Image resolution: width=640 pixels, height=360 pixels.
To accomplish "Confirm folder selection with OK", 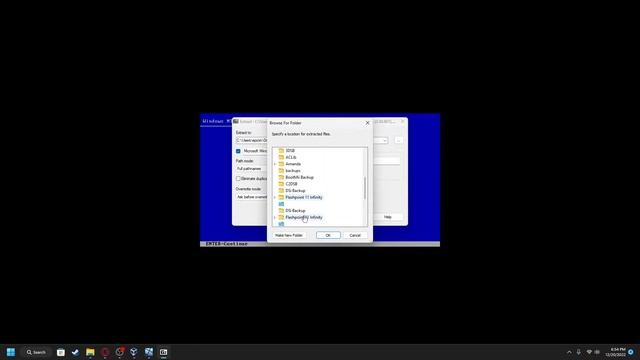I will coord(328,236).
